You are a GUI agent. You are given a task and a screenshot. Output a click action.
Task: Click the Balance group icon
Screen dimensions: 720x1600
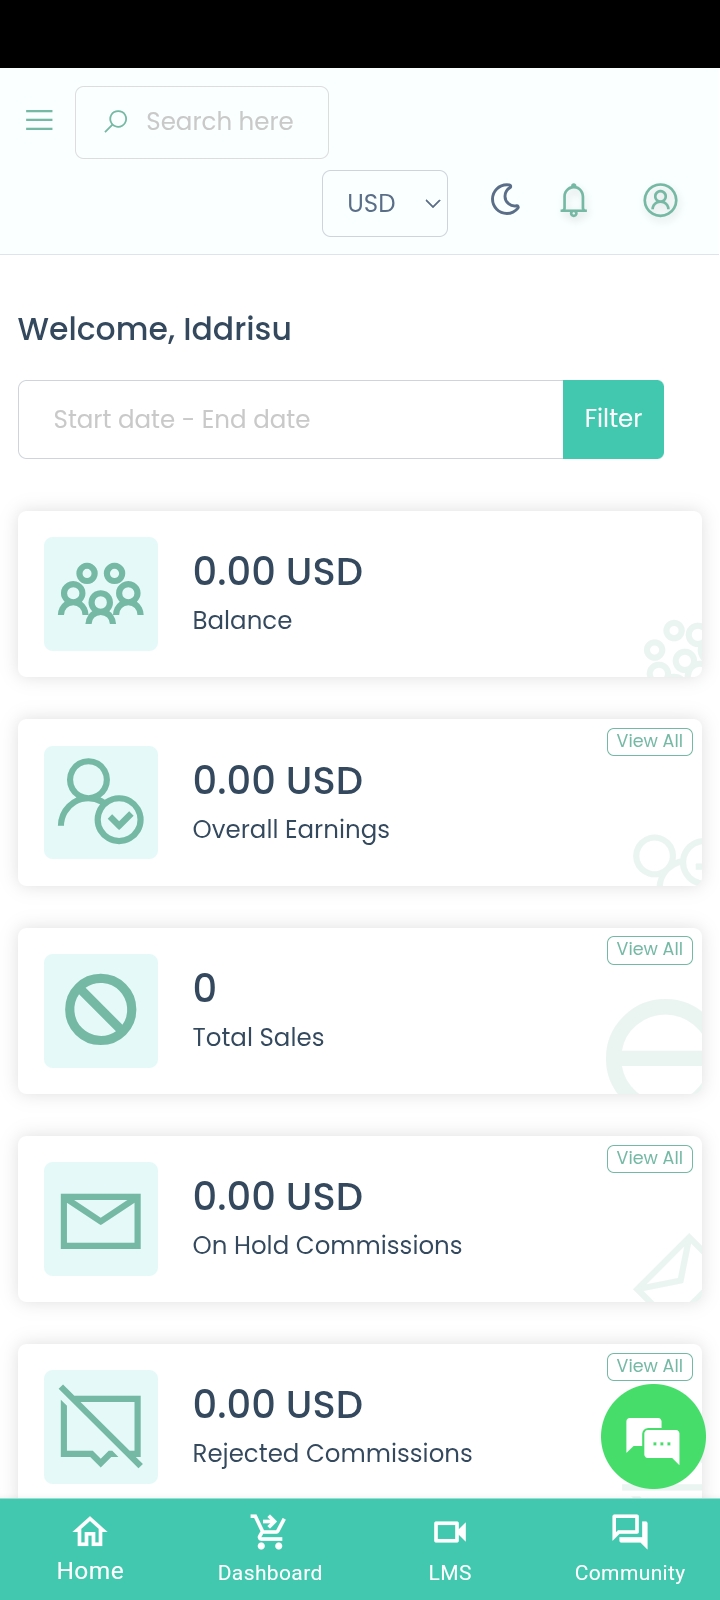pos(101,594)
